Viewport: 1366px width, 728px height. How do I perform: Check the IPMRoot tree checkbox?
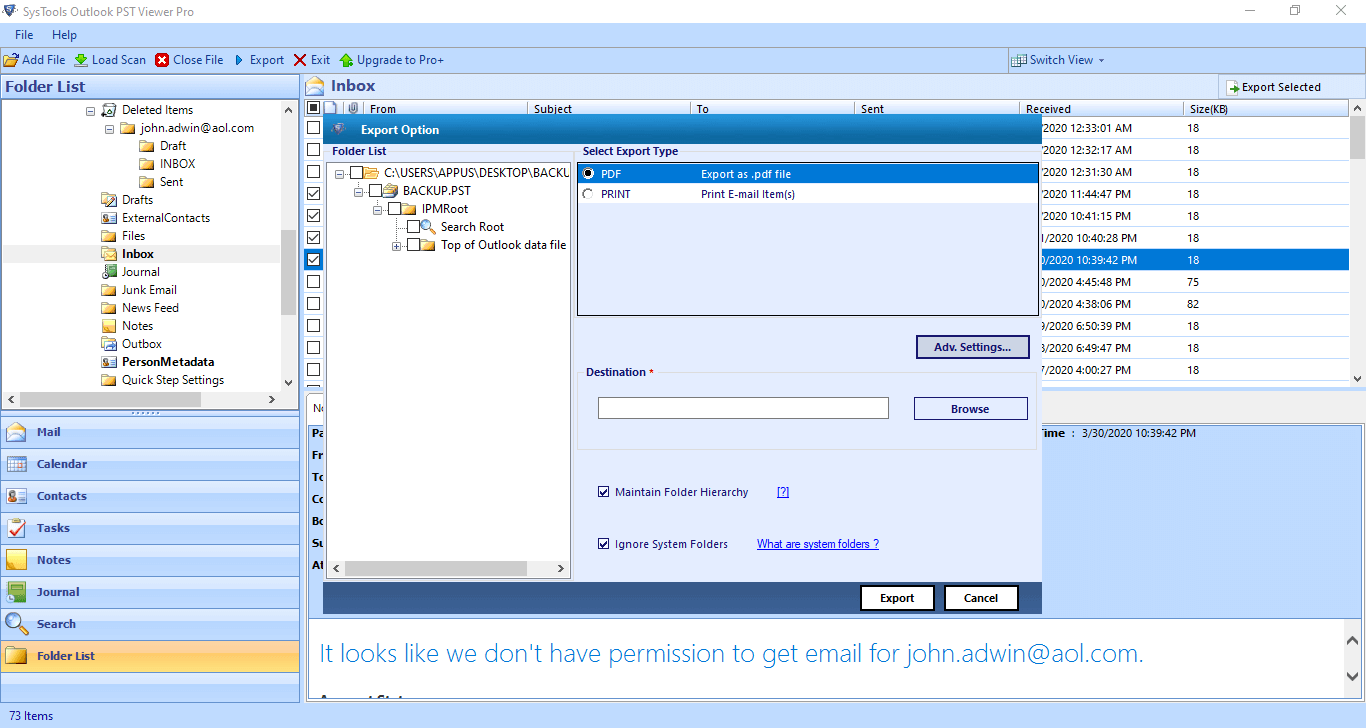pos(394,209)
